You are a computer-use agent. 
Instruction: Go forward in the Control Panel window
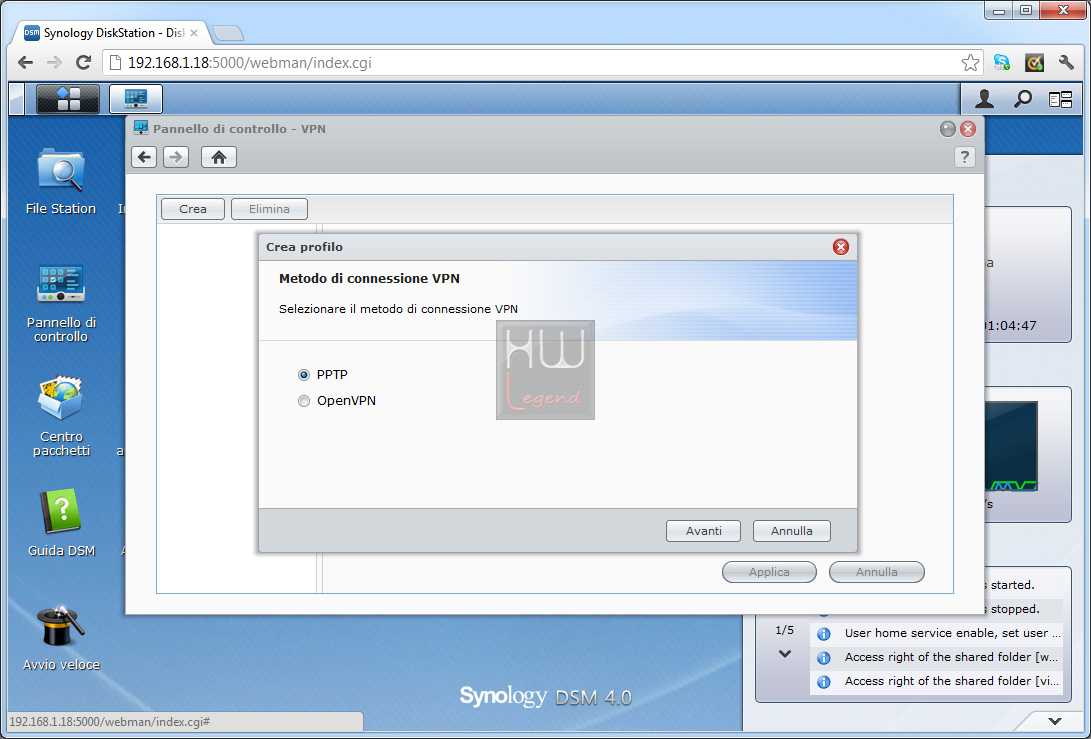click(176, 157)
